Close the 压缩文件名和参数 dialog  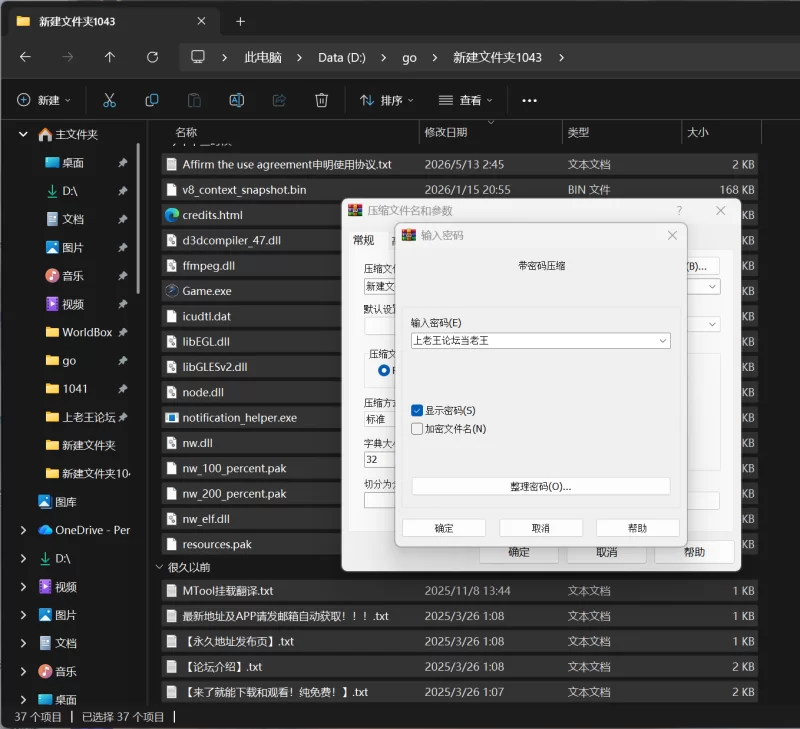[x=720, y=211]
